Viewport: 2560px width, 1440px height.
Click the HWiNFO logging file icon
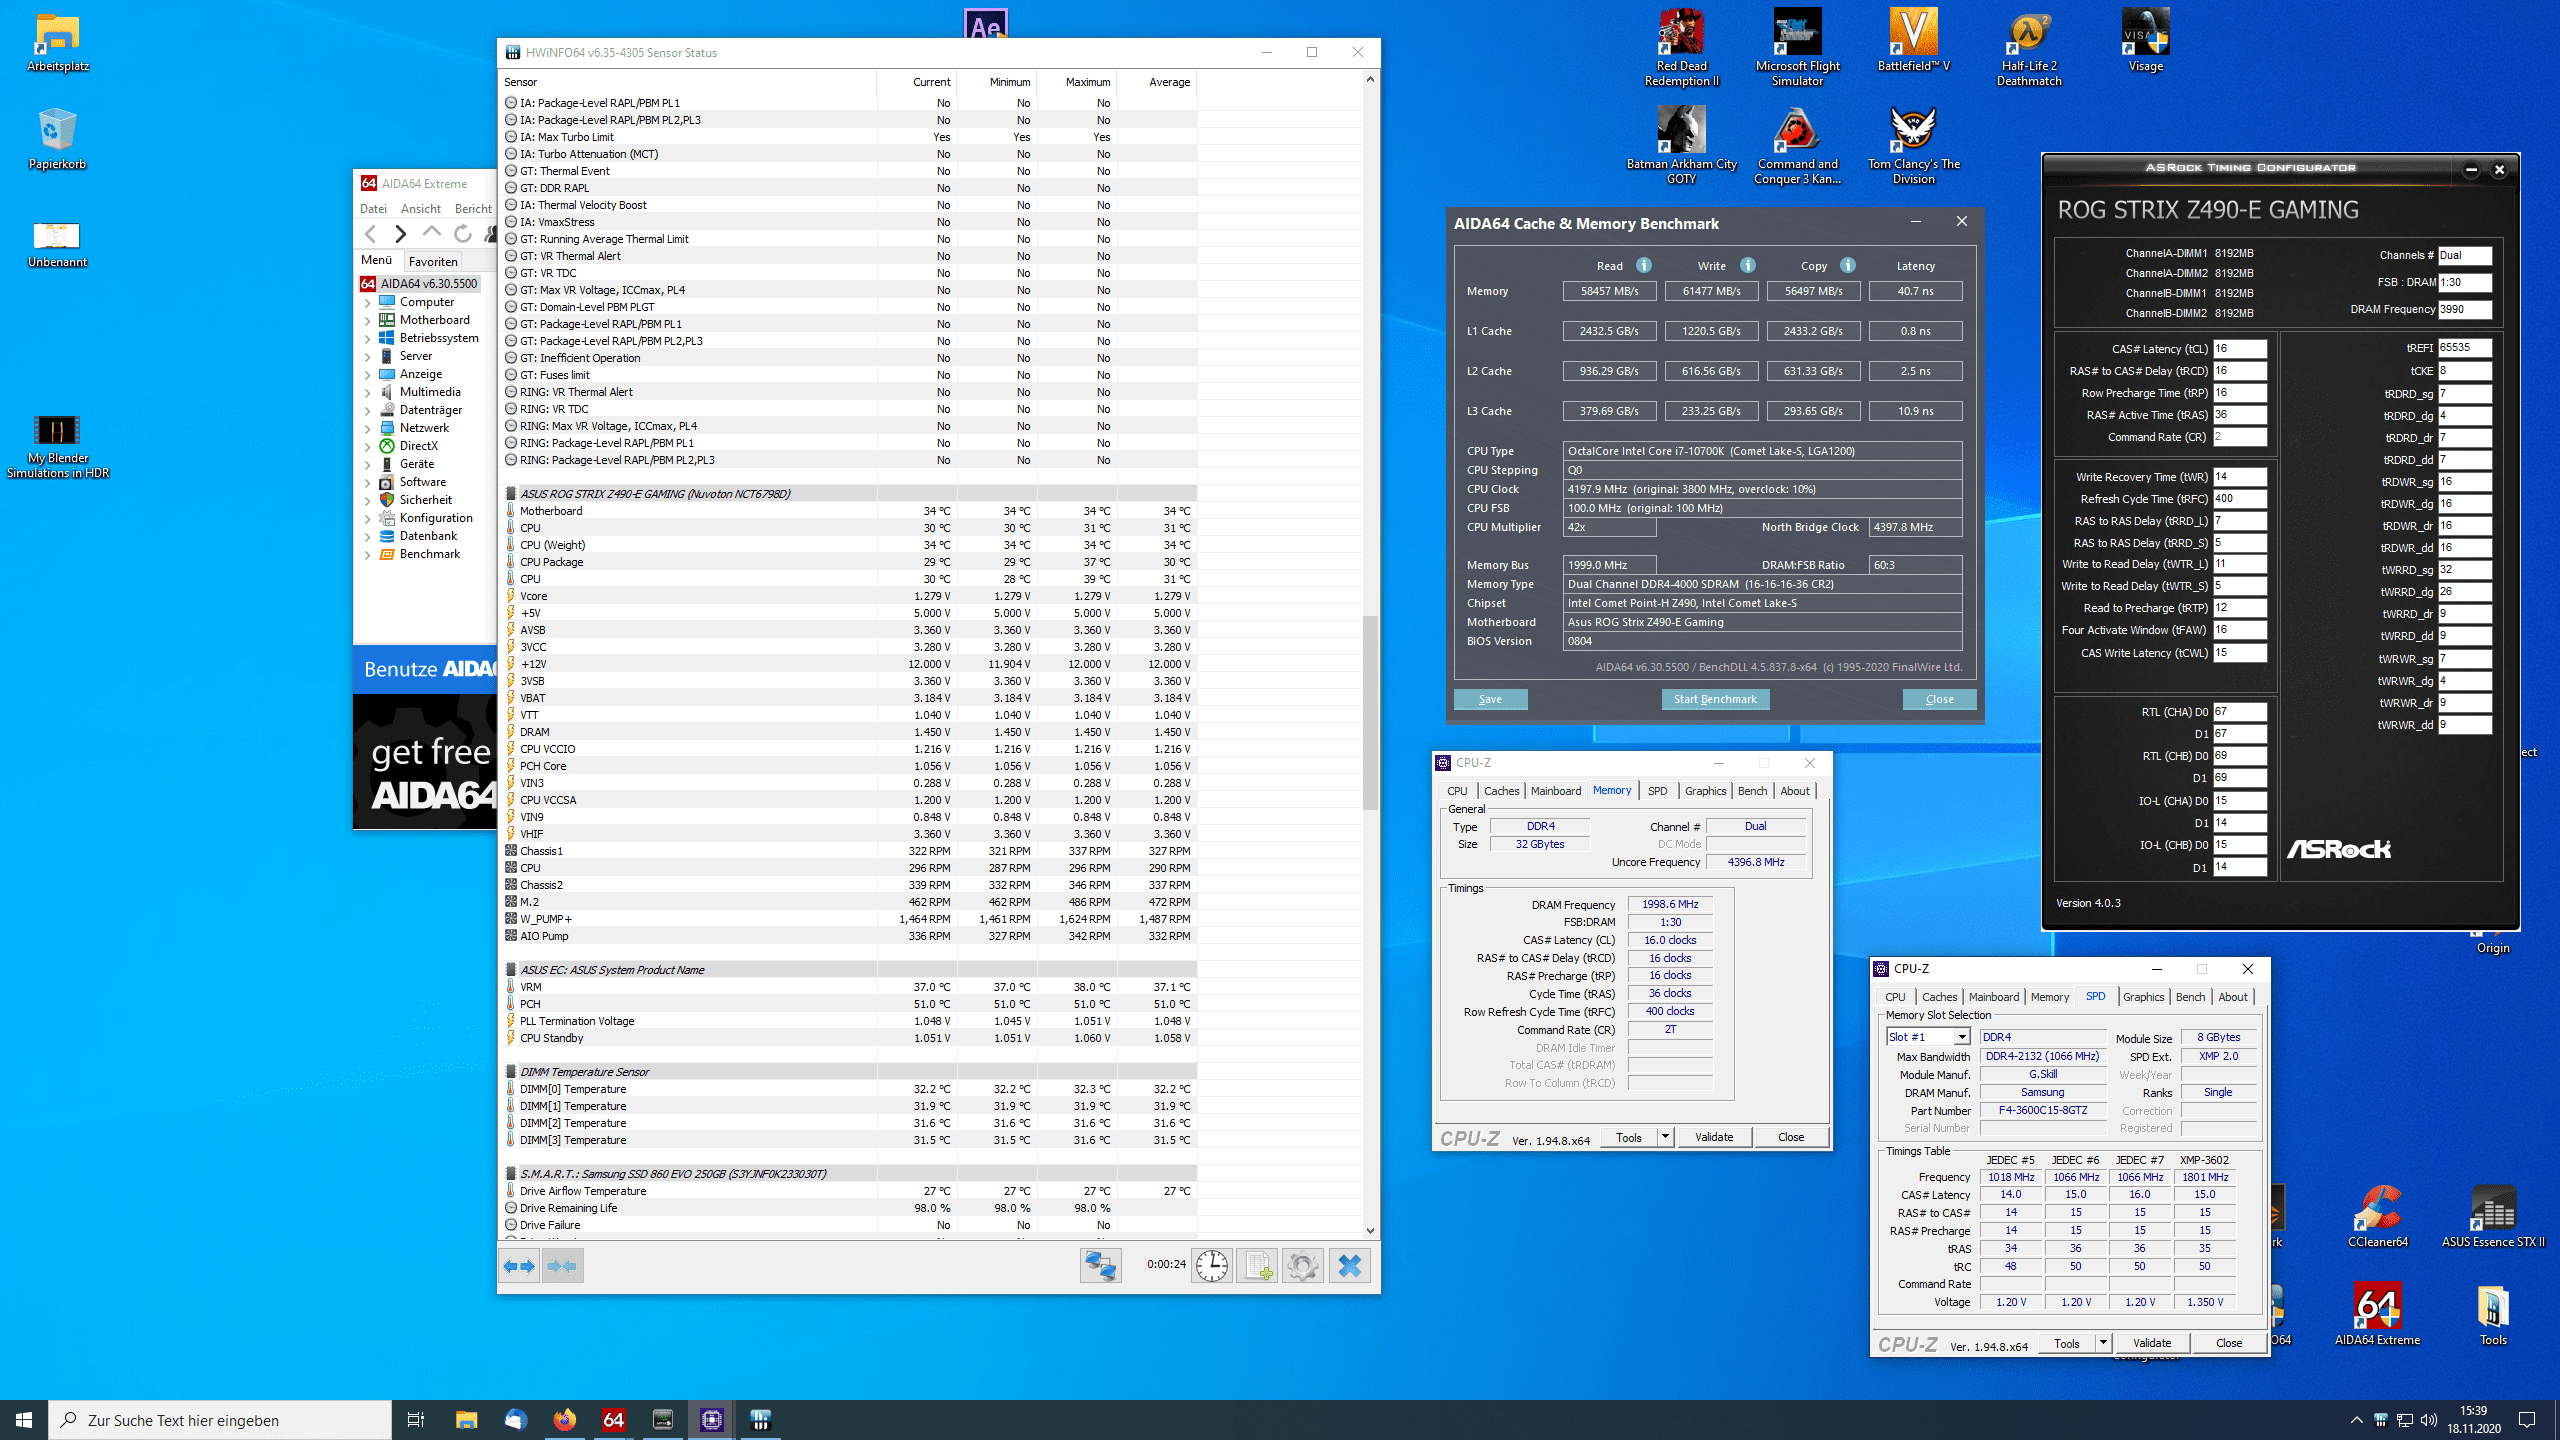pyautogui.click(x=1257, y=1266)
